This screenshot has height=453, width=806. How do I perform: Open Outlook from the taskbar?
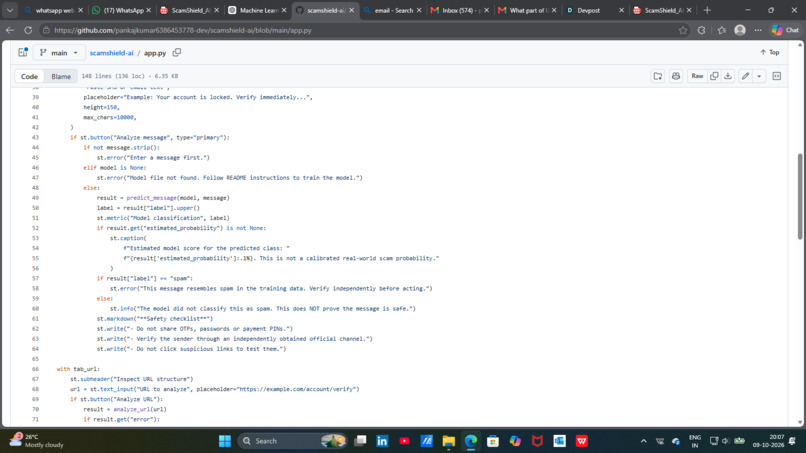click(559, 441)
